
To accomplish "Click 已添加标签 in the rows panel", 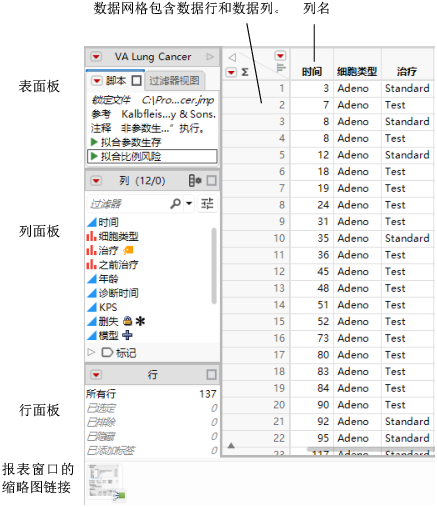I will [x=111, y=451].
